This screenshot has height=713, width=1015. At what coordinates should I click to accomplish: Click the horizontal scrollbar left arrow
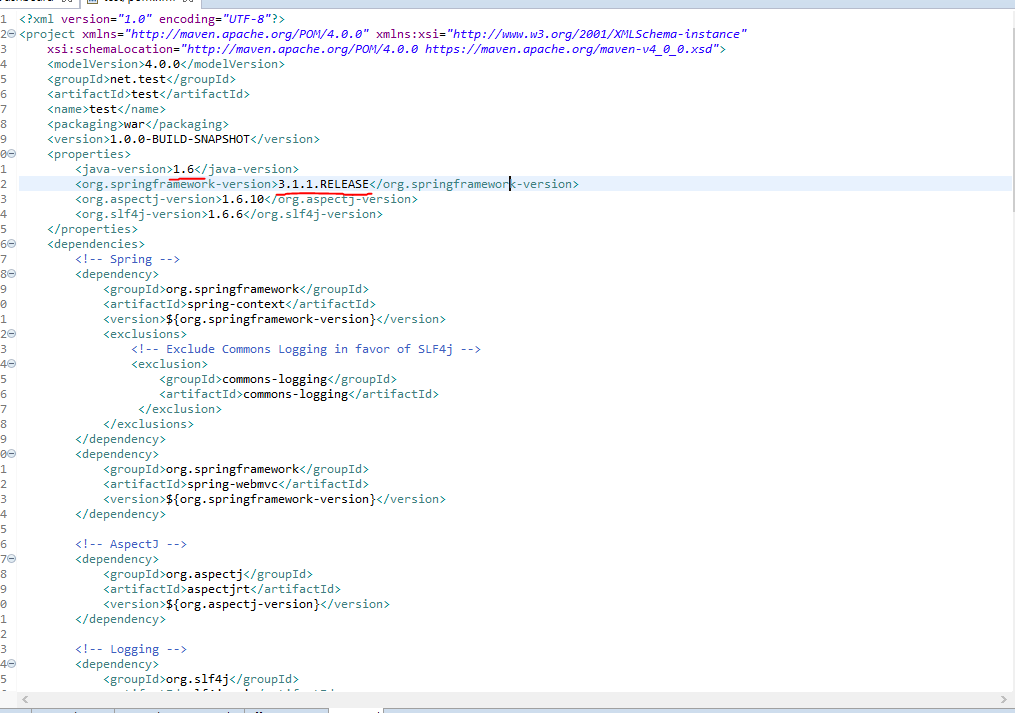[25, 699]
